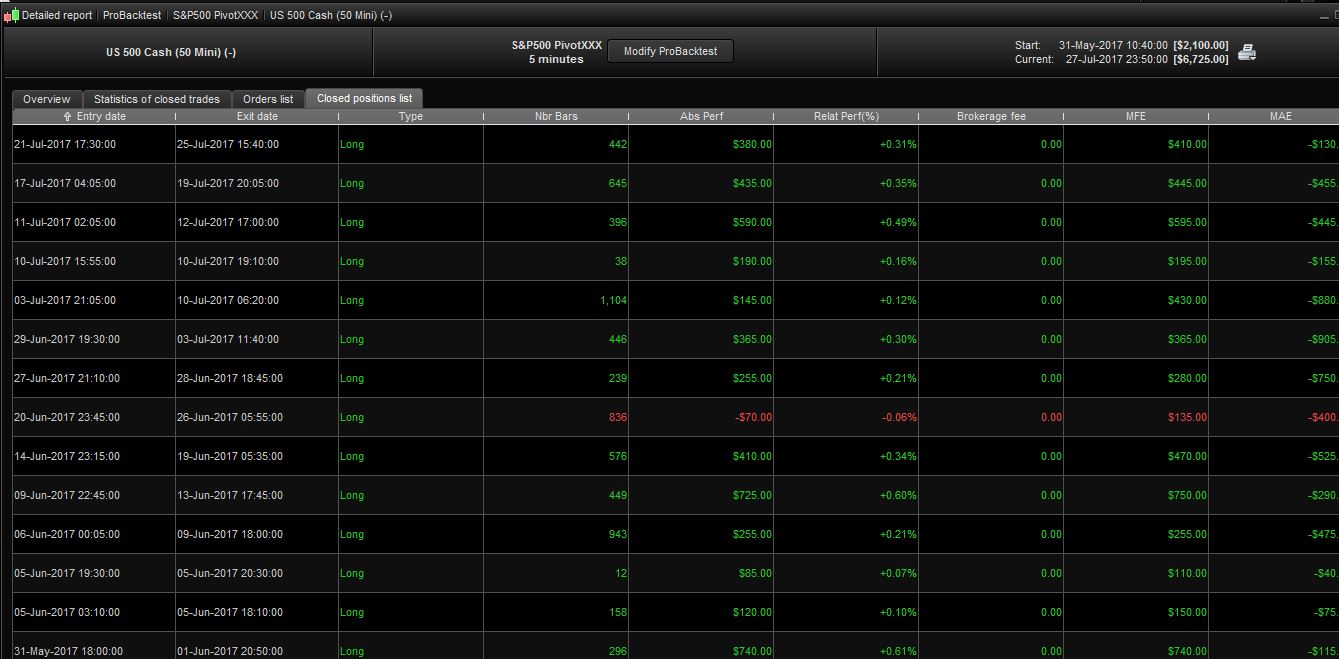Click 'Long' in the 14-Jun-2017 23:15:00 row
The height and width of the screenshot is (659, 1339).
pos(352,456)
